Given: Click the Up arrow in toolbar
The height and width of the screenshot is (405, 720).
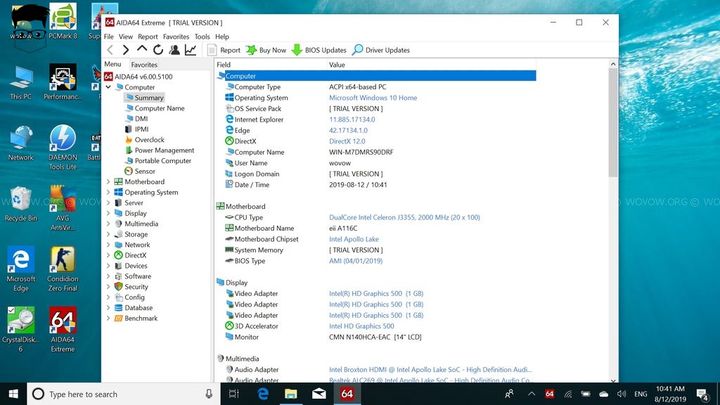Looking at the screenshot, I should (x=142, y=49).
